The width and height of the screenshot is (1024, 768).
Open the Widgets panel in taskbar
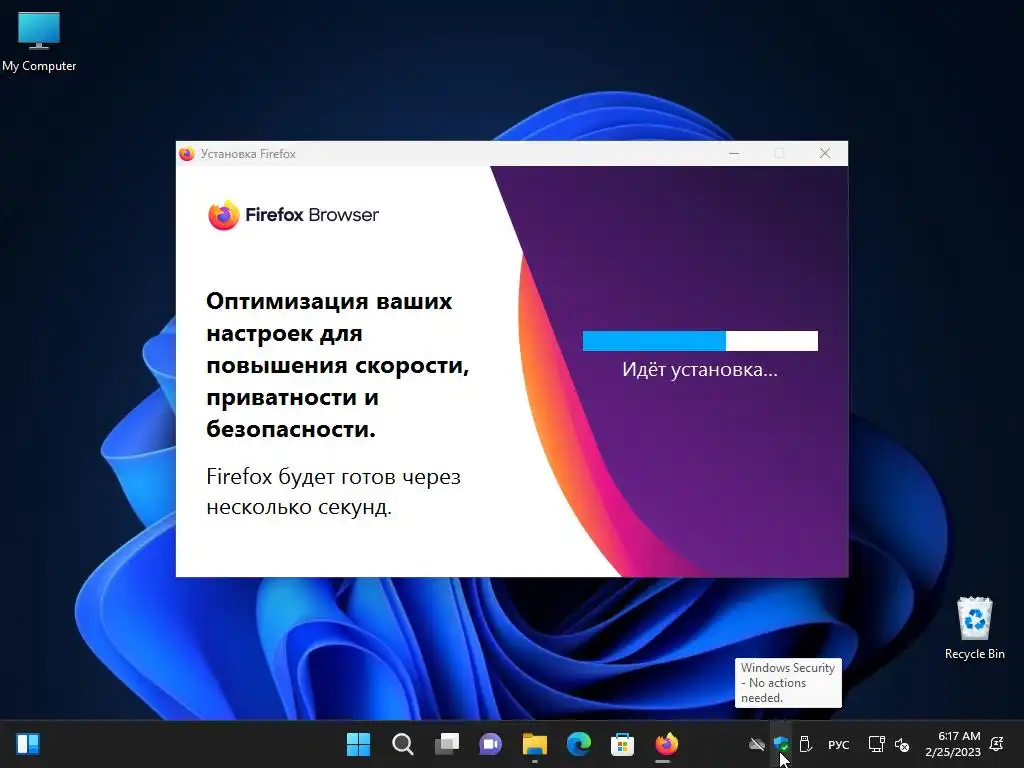28,744
